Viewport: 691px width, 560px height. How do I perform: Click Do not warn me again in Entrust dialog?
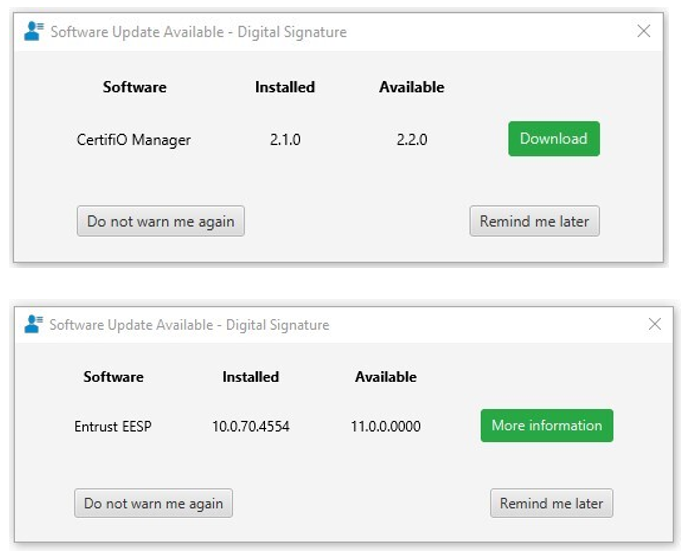click(x=153, y=503)
